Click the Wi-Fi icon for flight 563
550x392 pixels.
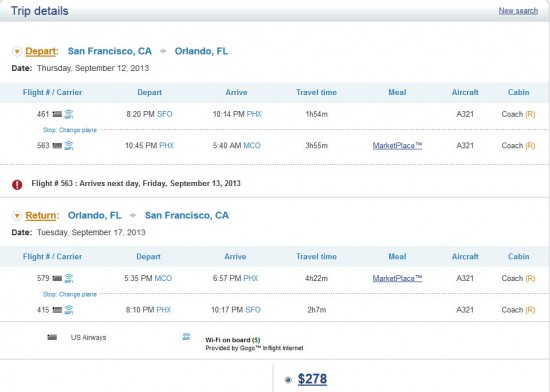tap(69, 146)
